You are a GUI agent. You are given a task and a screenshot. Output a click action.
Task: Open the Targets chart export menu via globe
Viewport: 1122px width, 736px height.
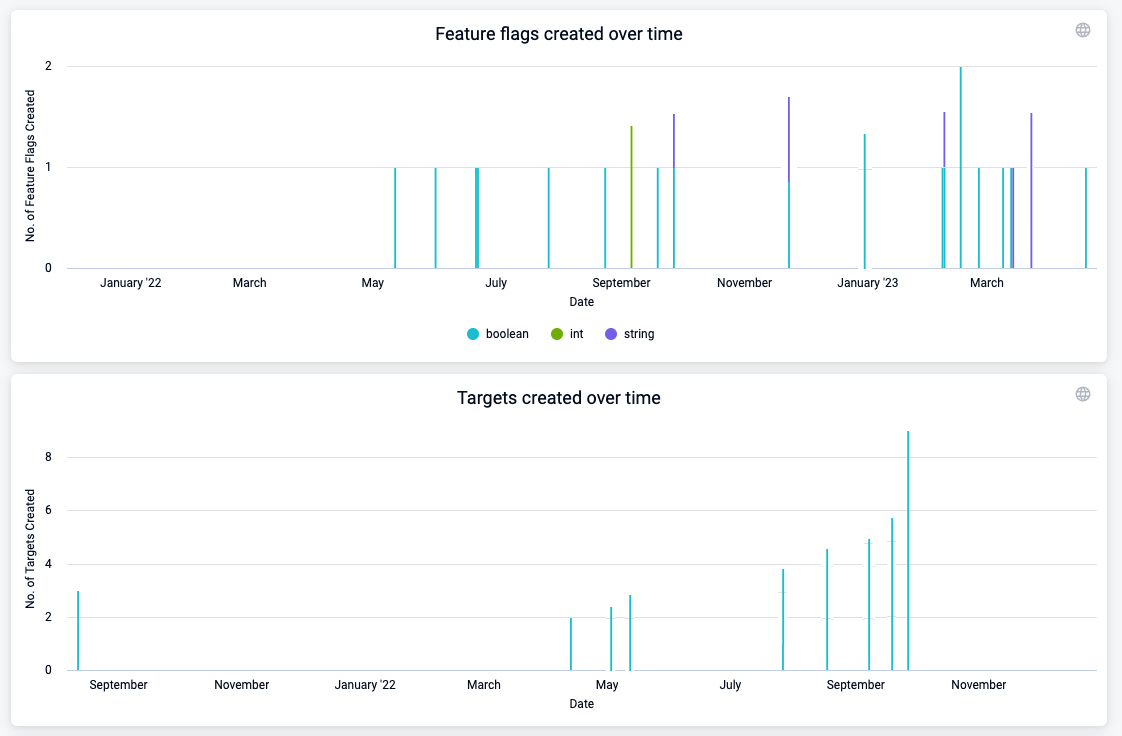pos(1083,393)
